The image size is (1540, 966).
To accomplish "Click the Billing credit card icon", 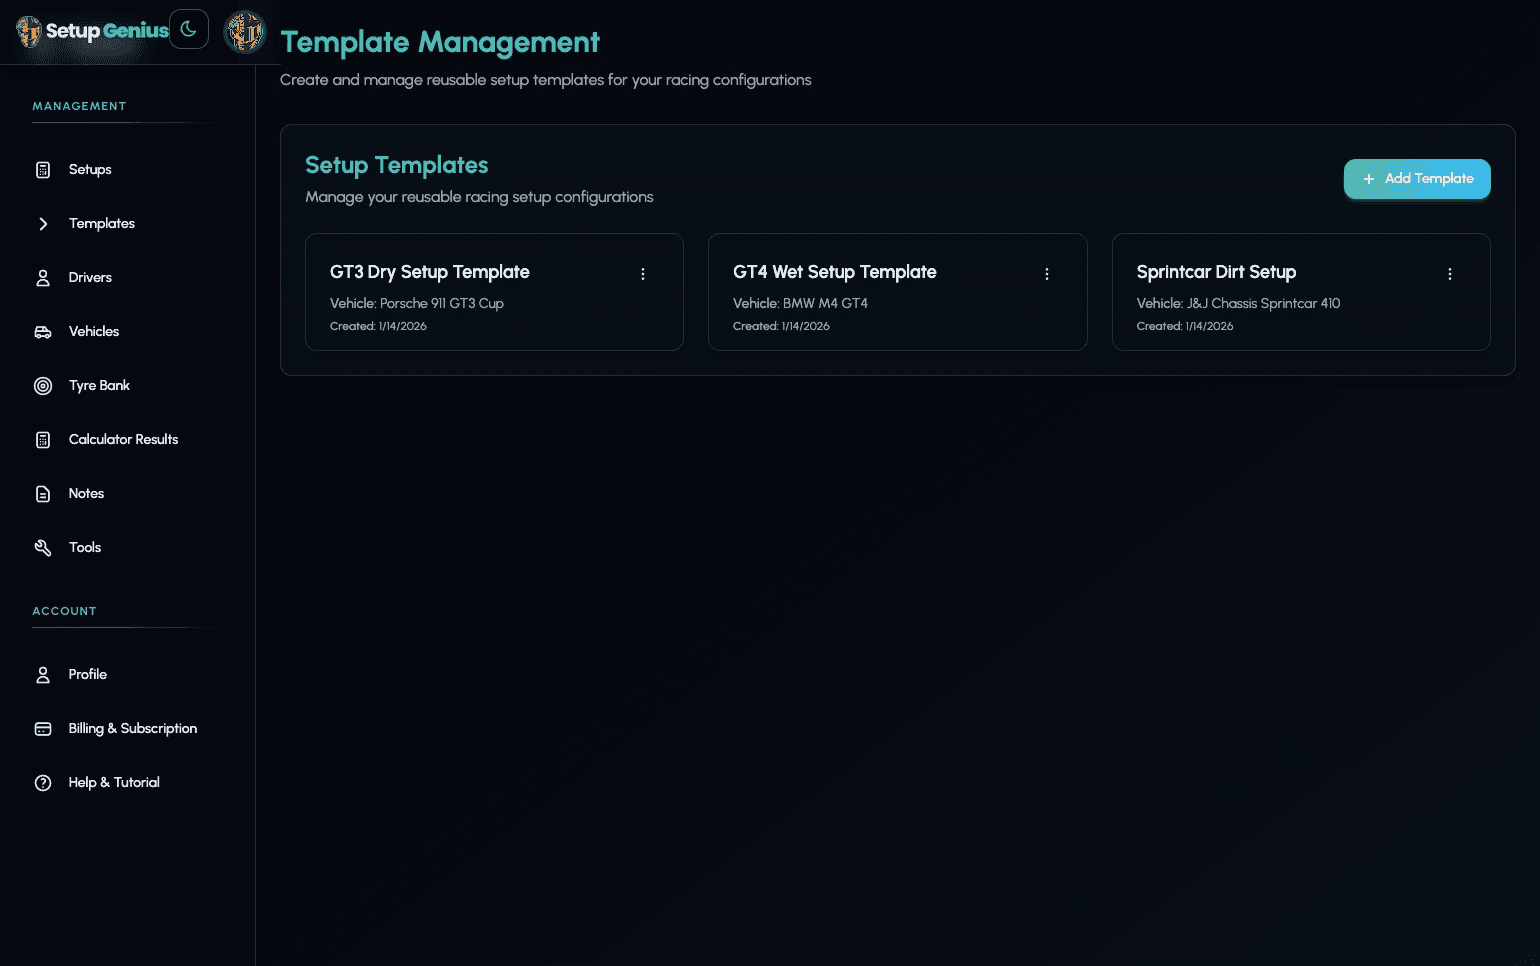I will click(x=43, y=729).
